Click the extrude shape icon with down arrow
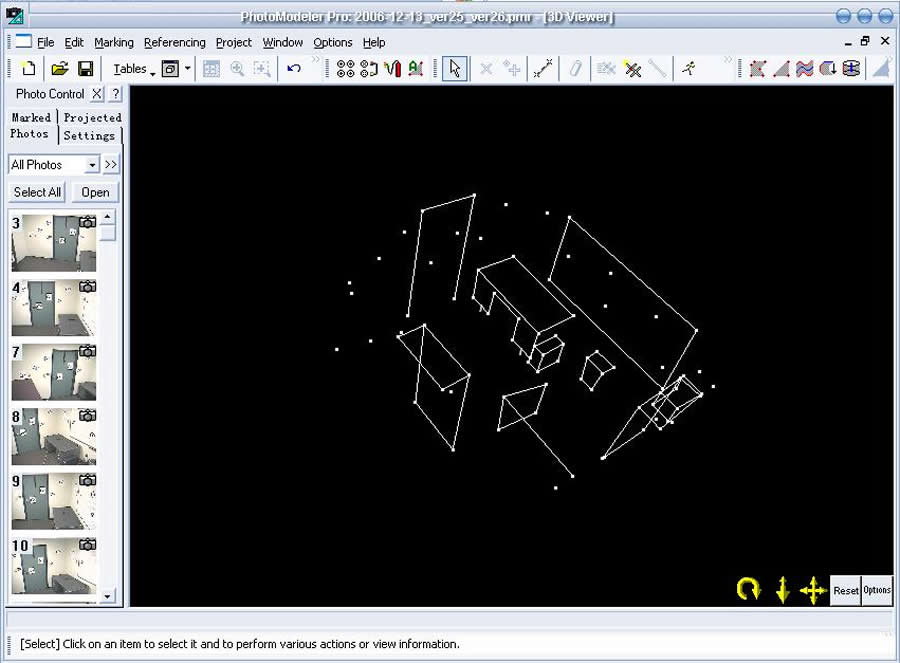Image resolution: width=900 pixels, height=663 pixels. tap(828, 69)
